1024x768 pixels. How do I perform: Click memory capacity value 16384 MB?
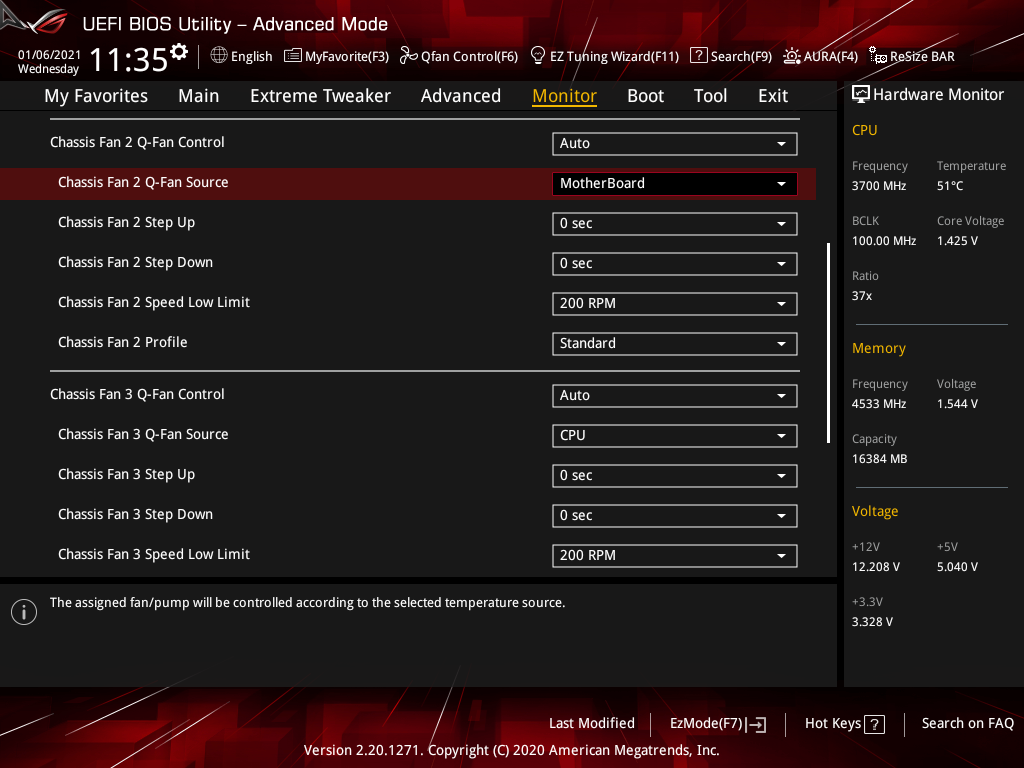tap(879, 459)
